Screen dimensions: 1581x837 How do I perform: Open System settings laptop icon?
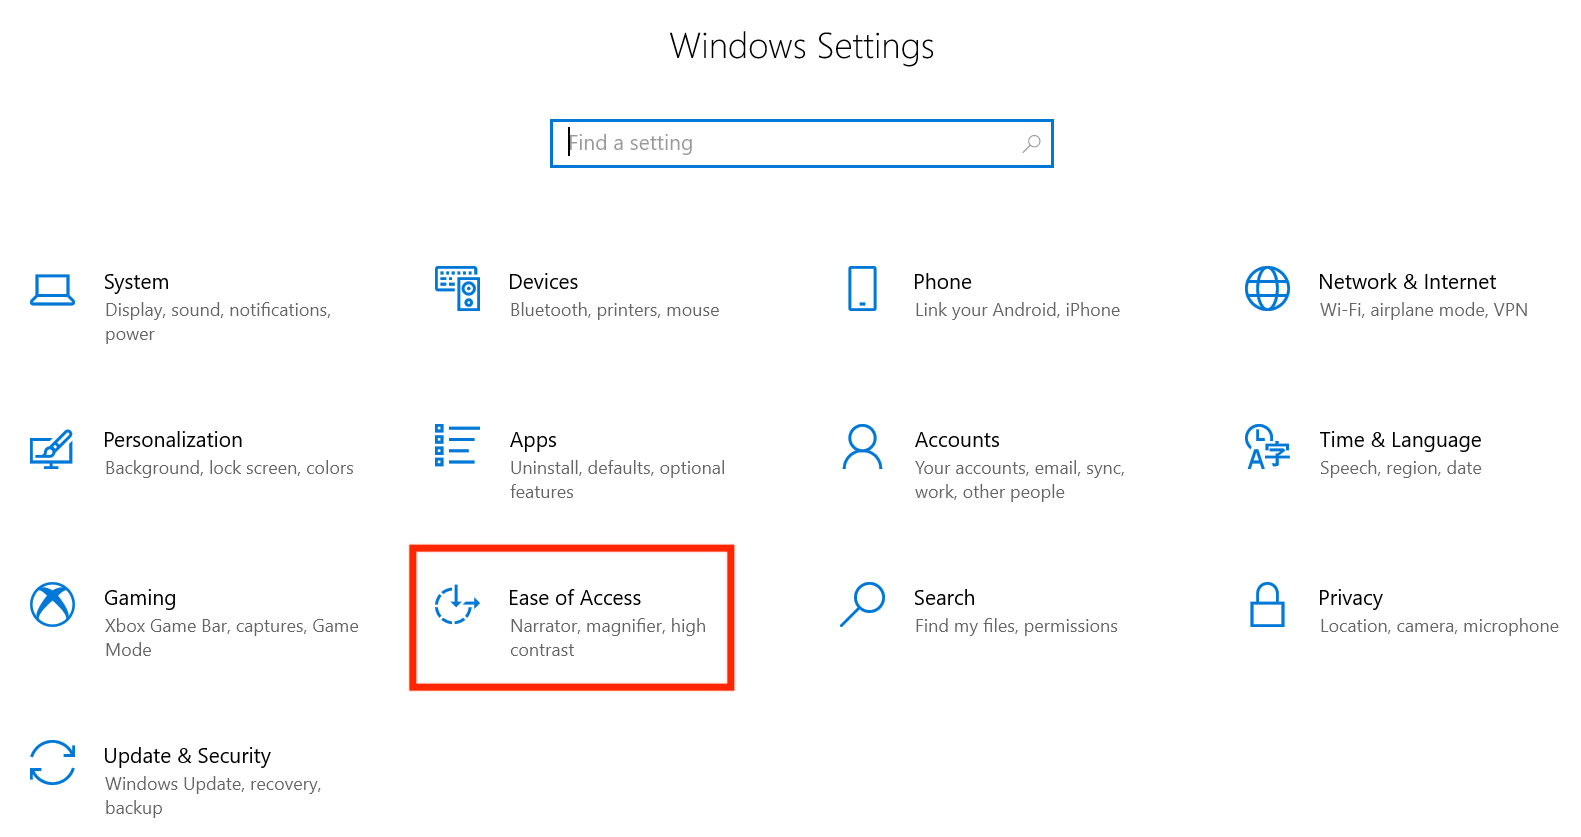(x=52, y=289)
